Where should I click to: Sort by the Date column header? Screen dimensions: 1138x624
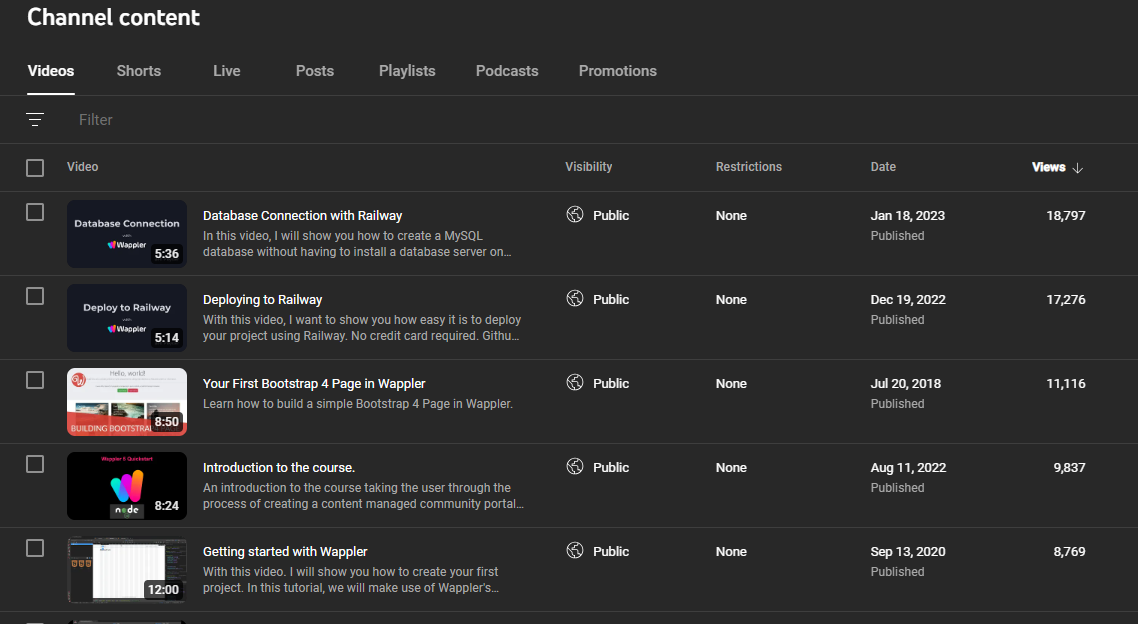(883, 167)
